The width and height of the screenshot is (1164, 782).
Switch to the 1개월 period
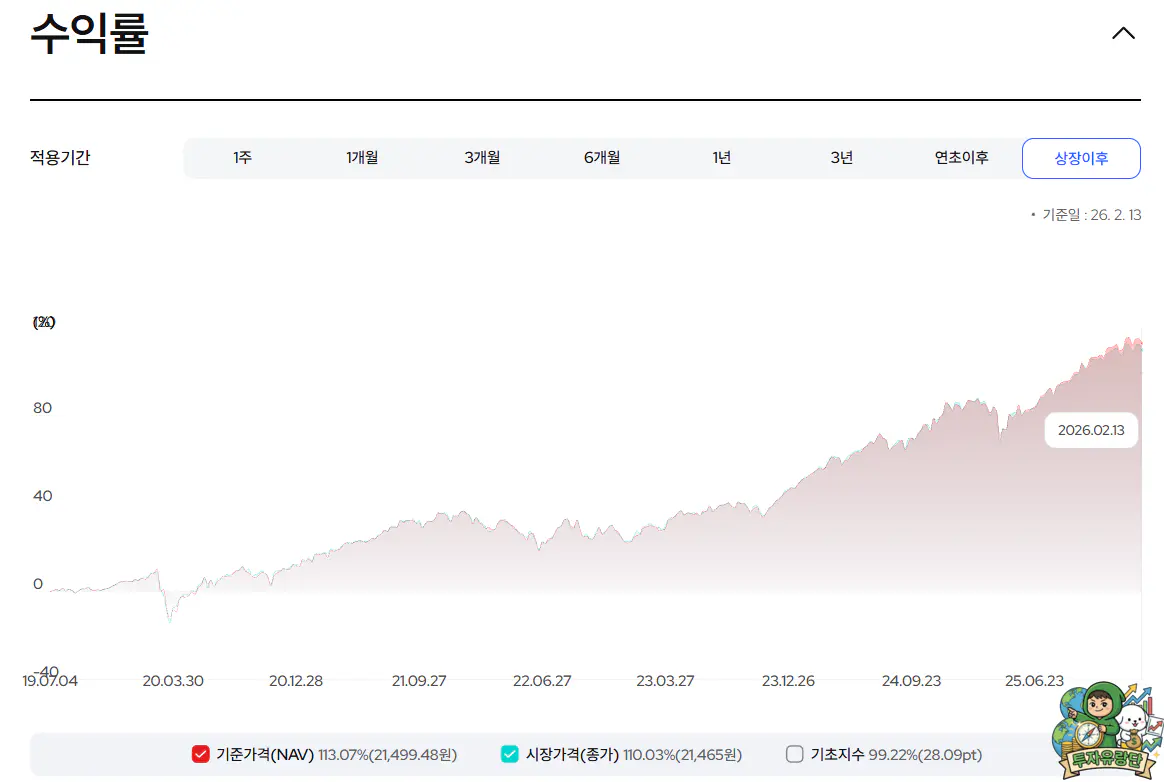click(362, 158)
